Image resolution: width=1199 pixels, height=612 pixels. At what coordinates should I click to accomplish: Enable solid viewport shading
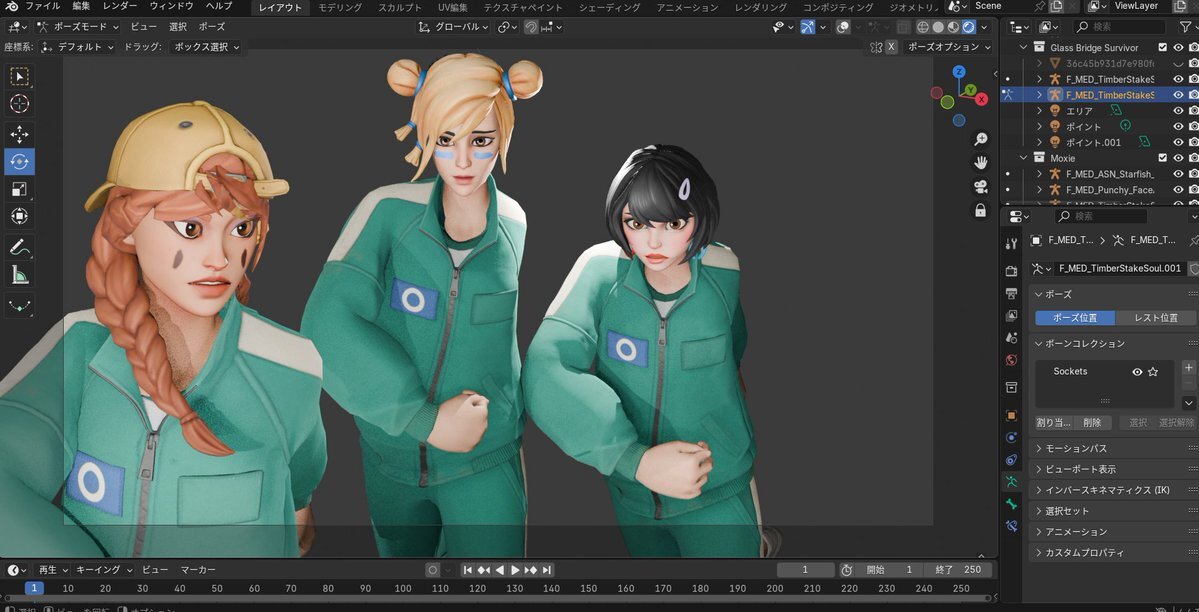938,27
